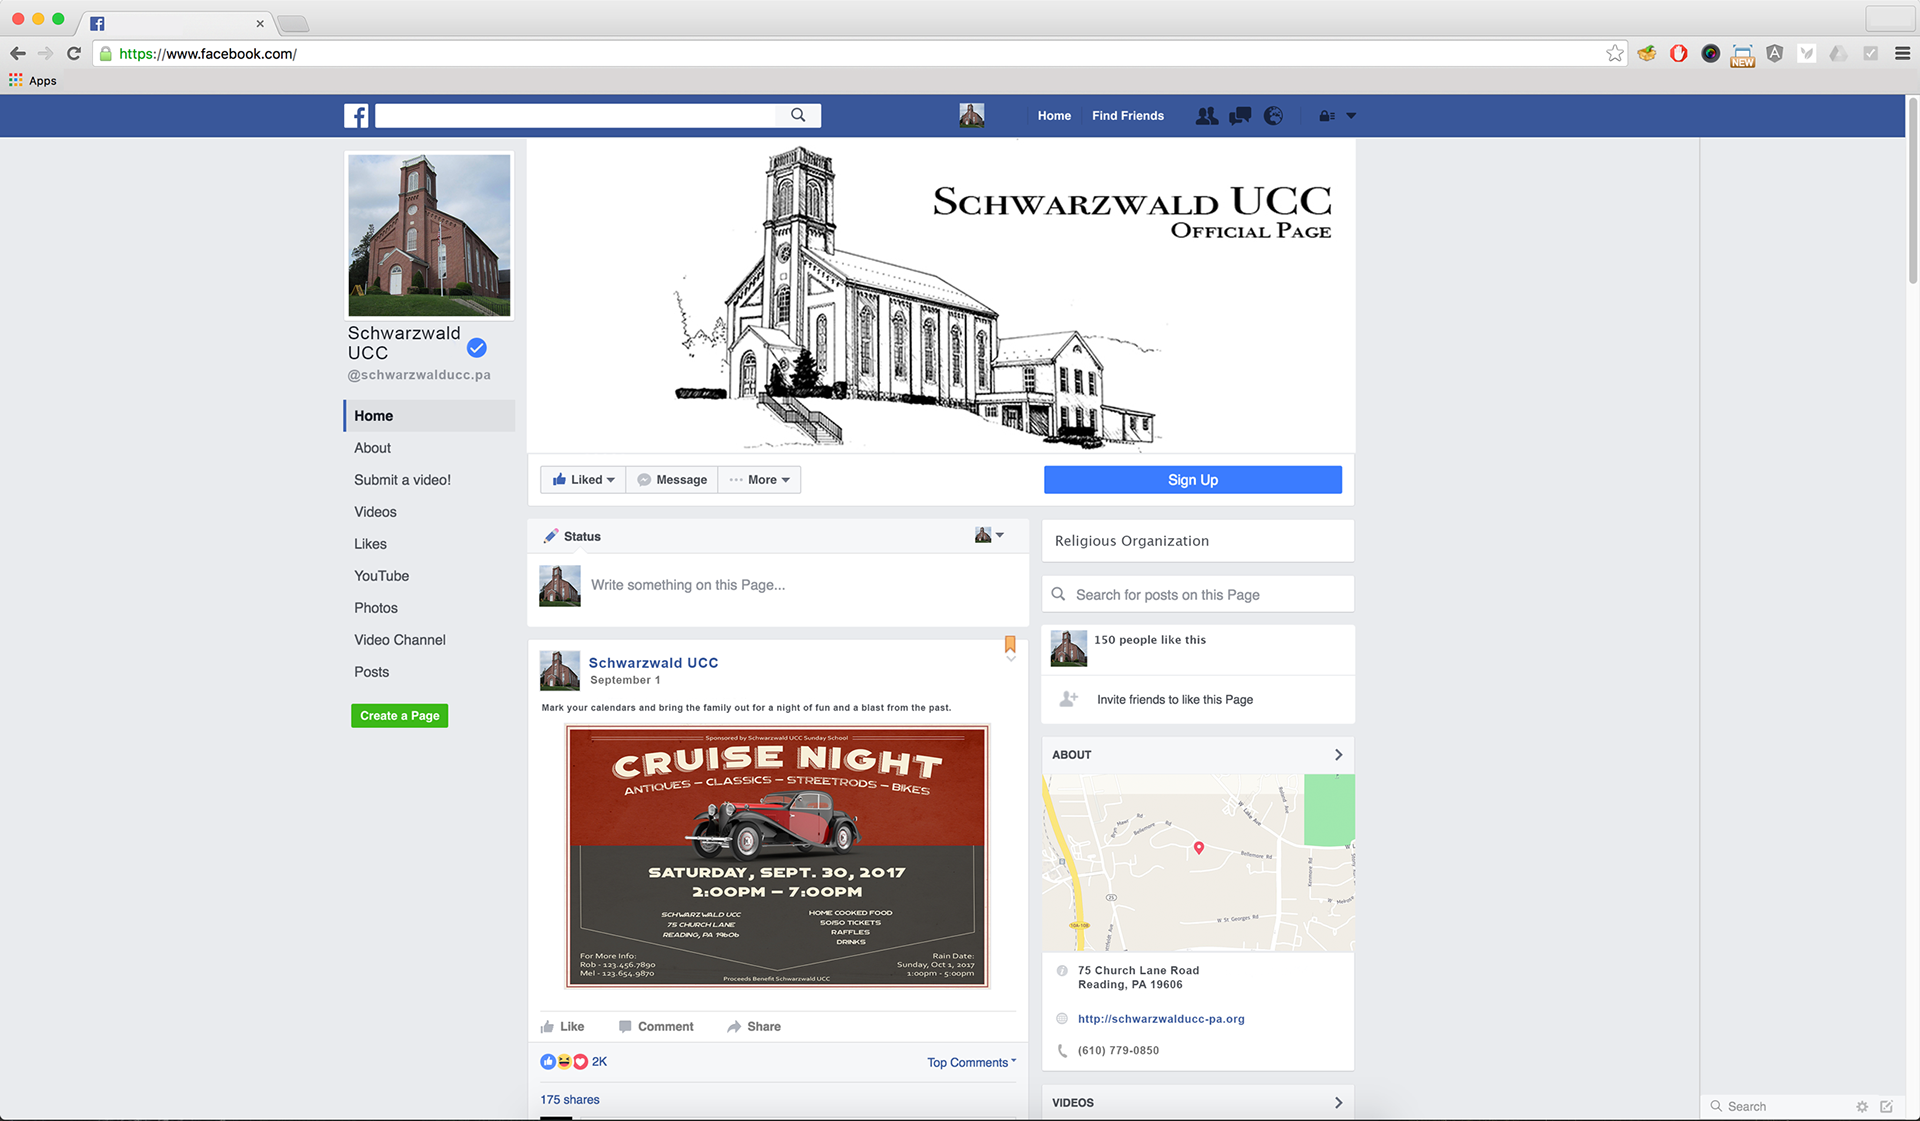Click the bookmark star in address bar
This screenshot has height=1121, width=1920.
click(1614, 54)
